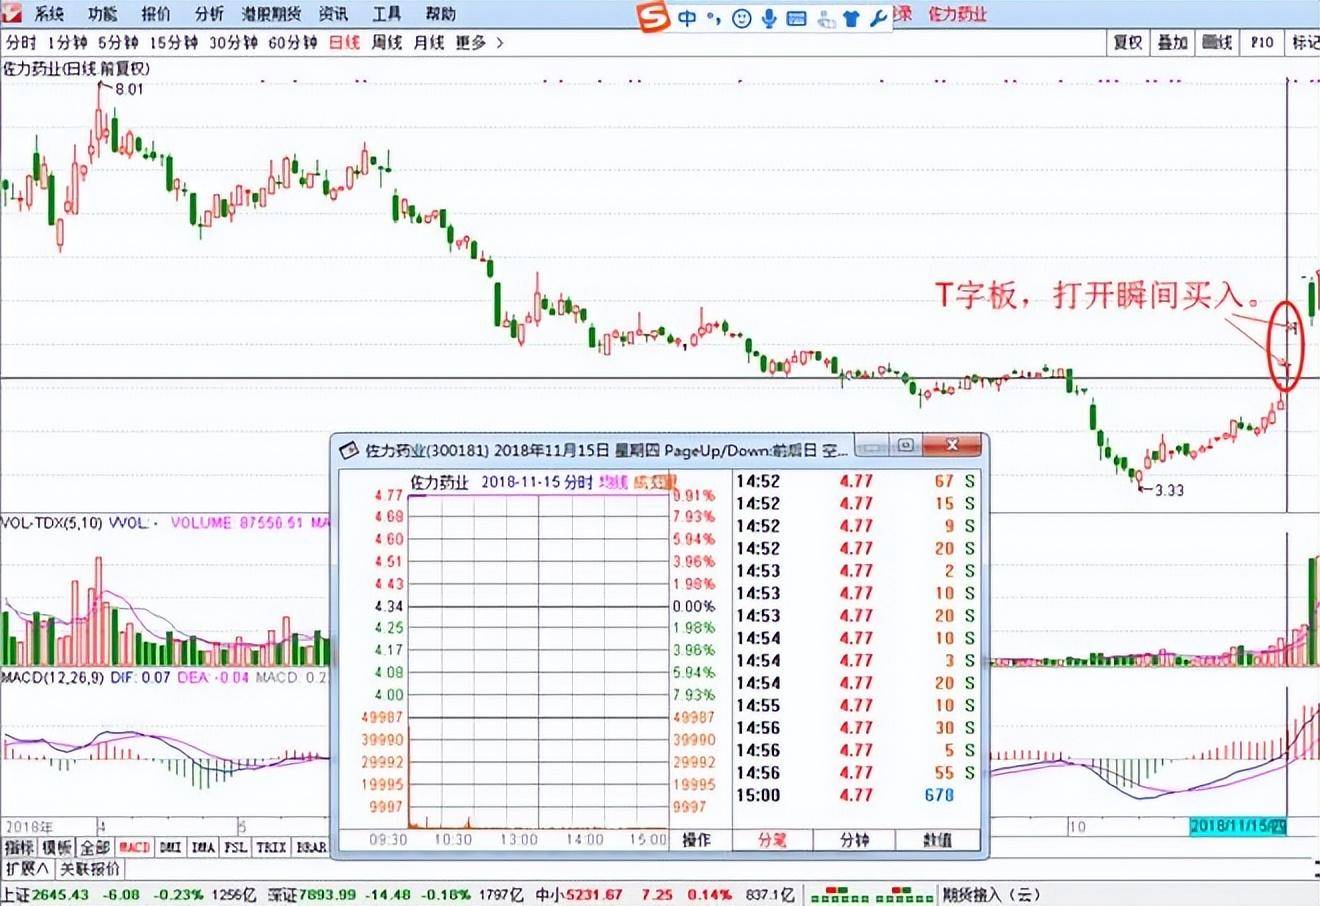Select the FSL indicator tab

[236, 847]
